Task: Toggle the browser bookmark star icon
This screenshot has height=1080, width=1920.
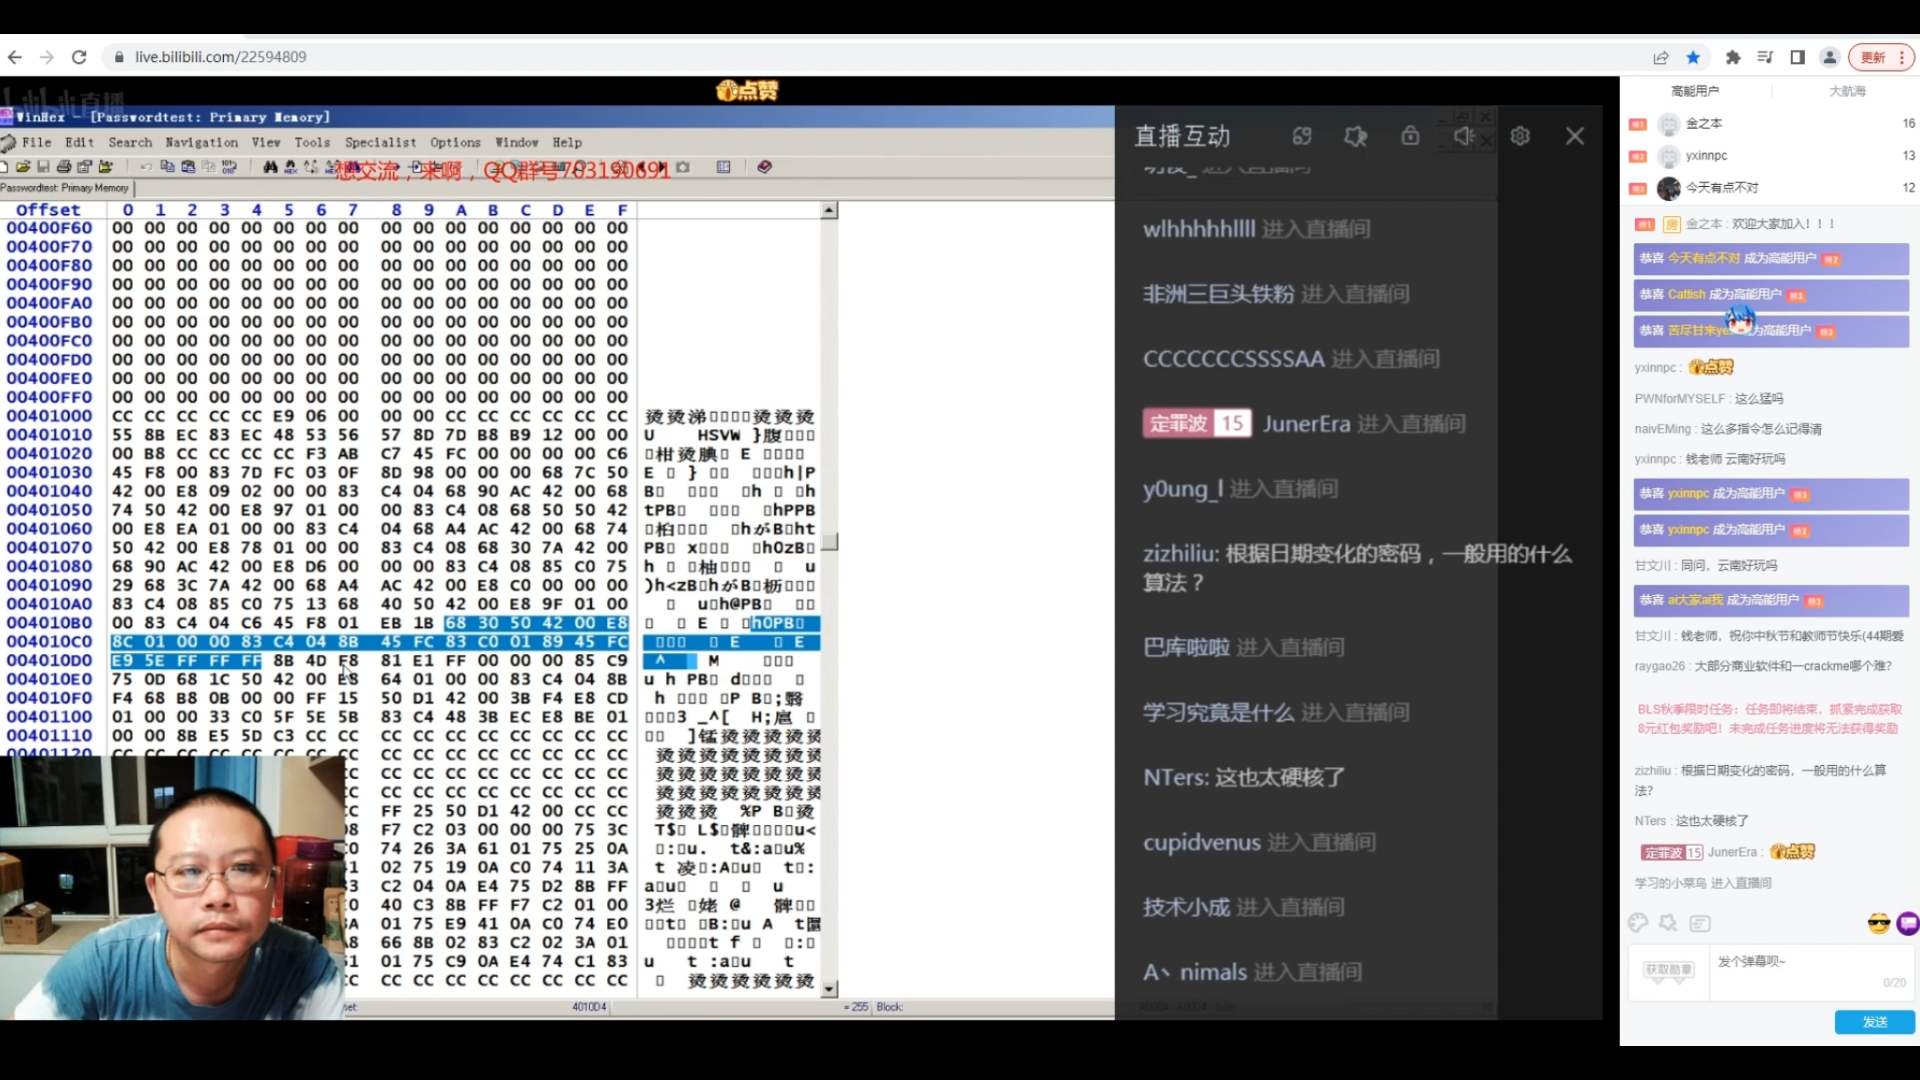Action: point(1693,57)
